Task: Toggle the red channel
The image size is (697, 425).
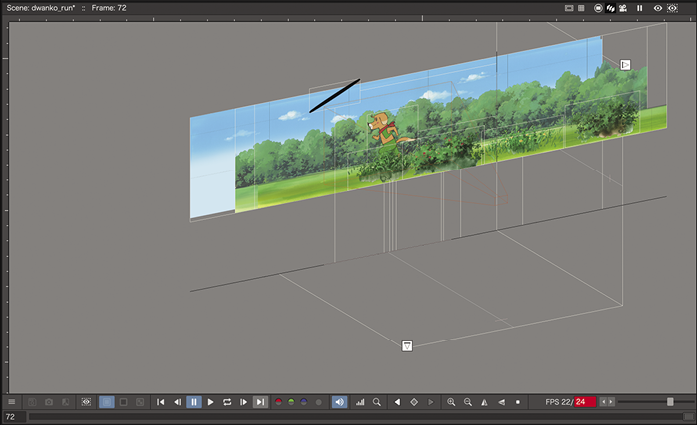Action: [278, 402]
